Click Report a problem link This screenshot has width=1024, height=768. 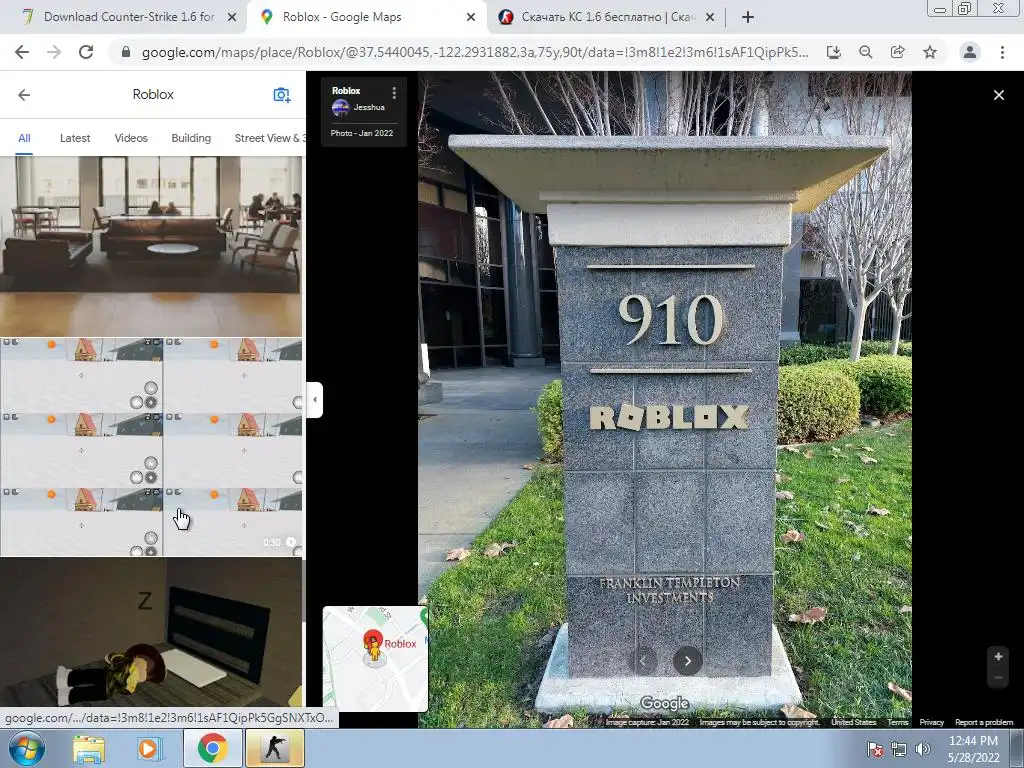[984, 722]
